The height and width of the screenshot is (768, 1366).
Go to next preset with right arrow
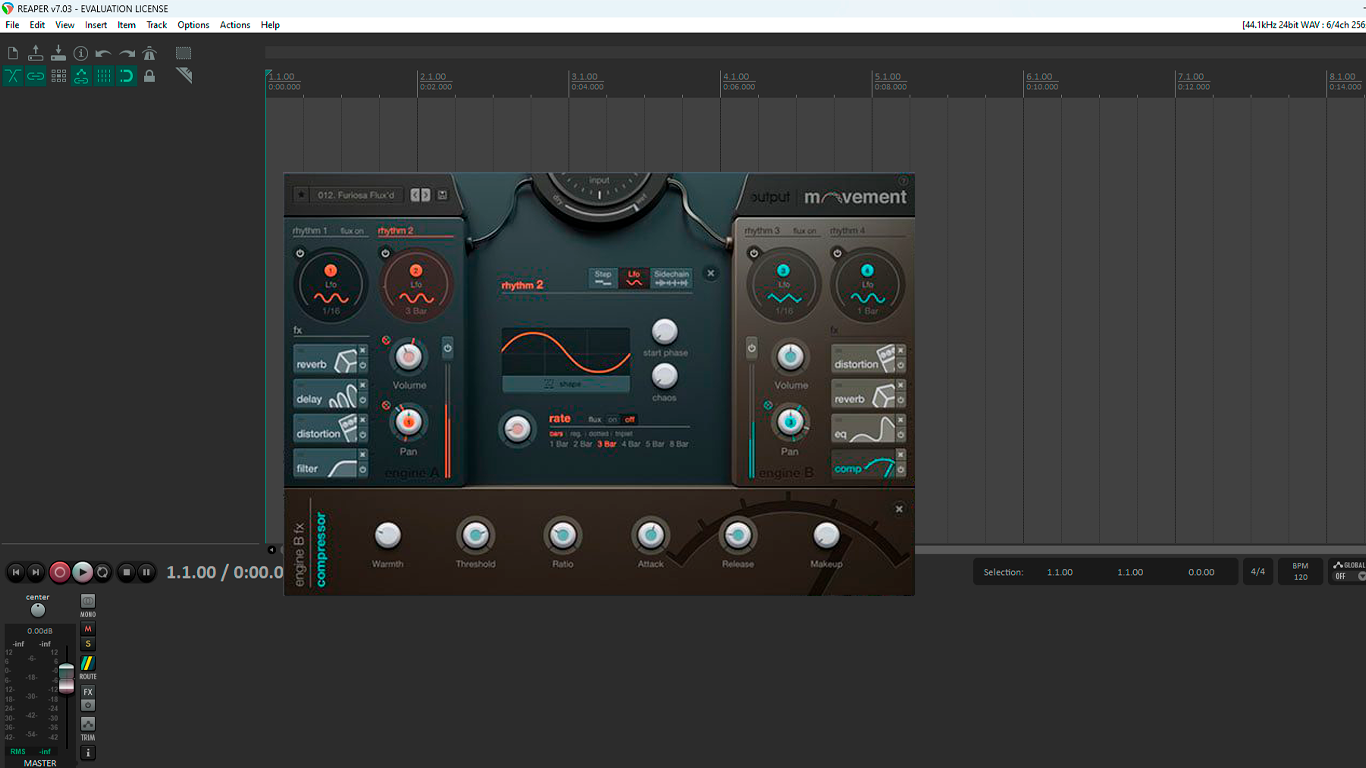pyautogui.click(x=426, y=196)
